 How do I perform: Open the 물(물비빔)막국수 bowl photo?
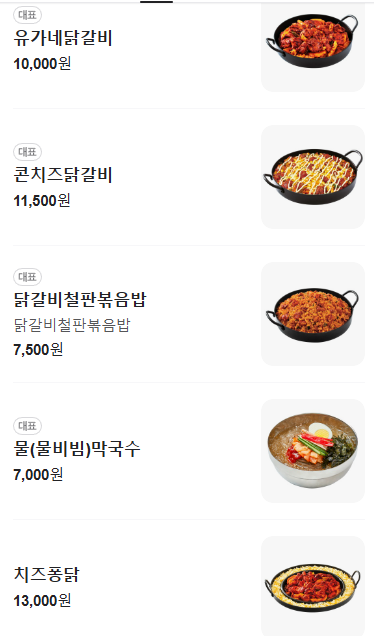(x=313, y=451)
